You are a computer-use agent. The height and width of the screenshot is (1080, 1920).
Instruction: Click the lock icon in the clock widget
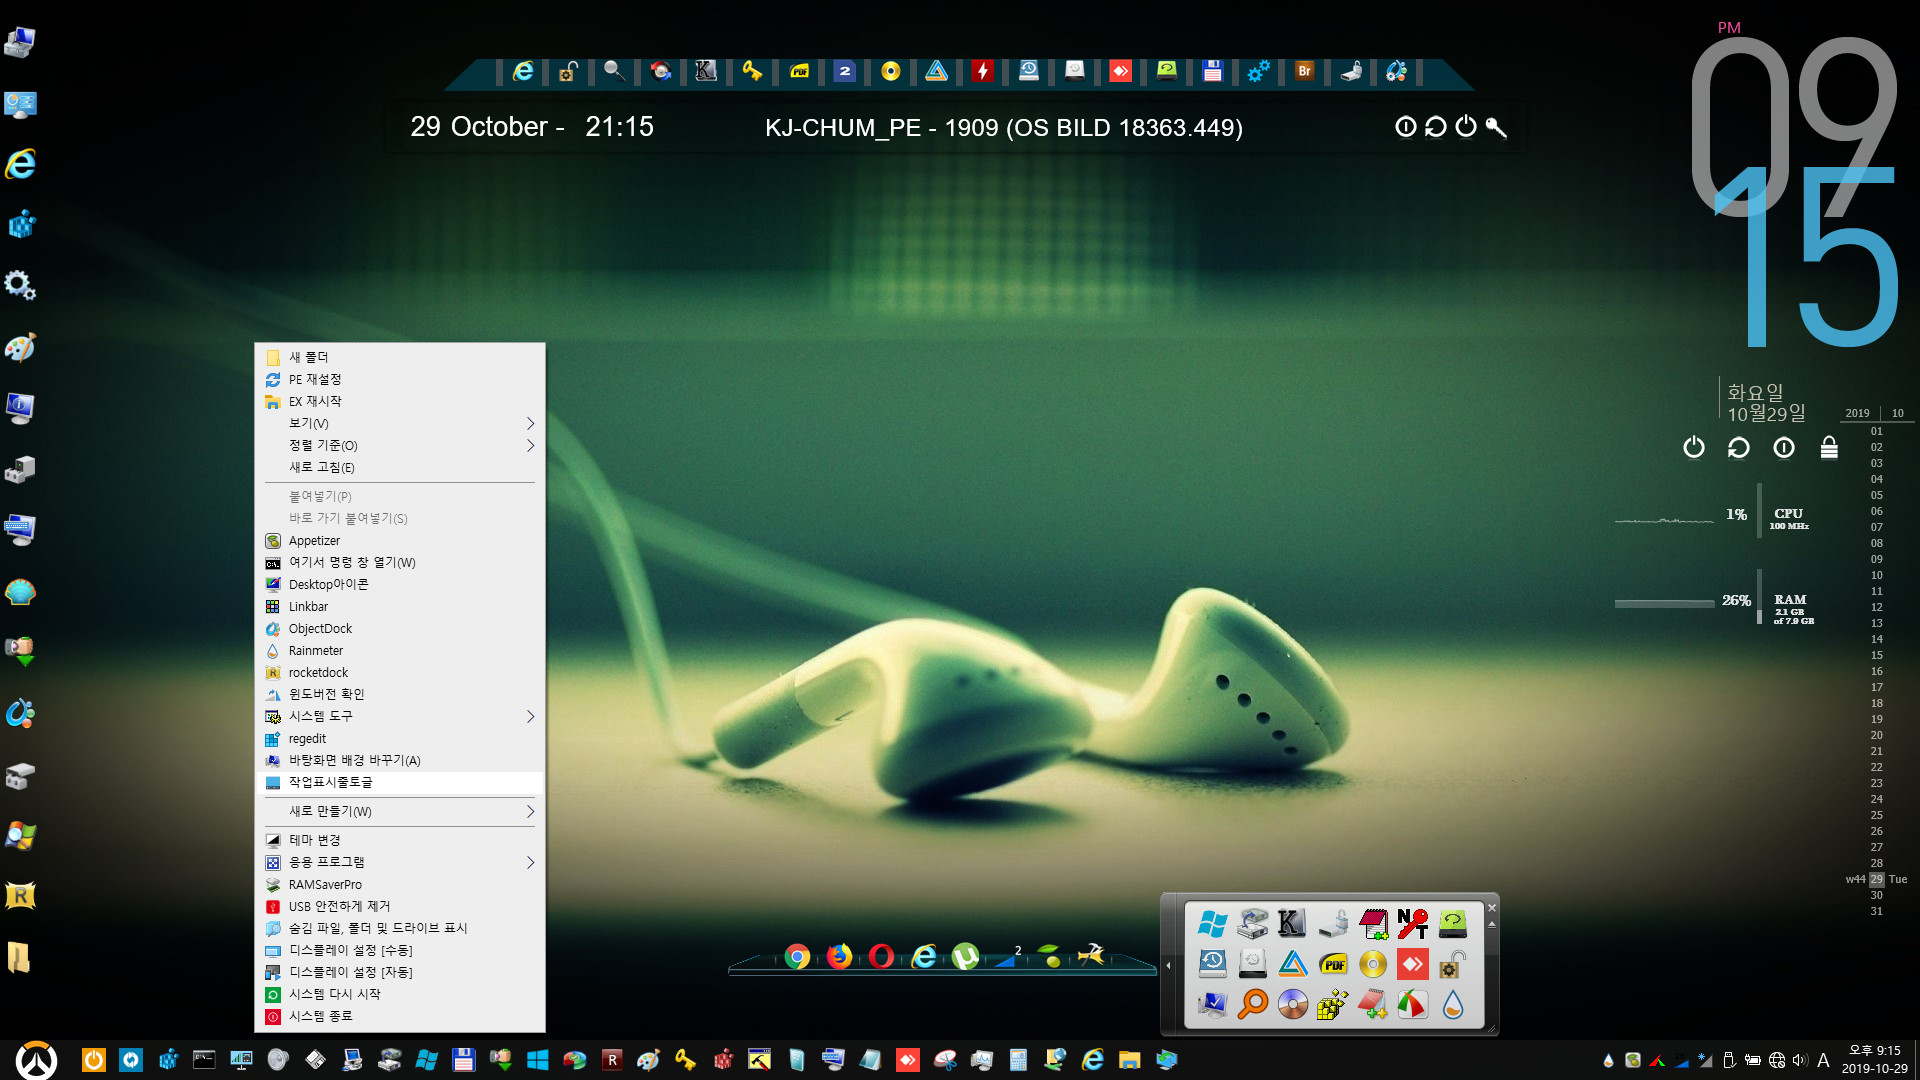[x=1829, y=447]
